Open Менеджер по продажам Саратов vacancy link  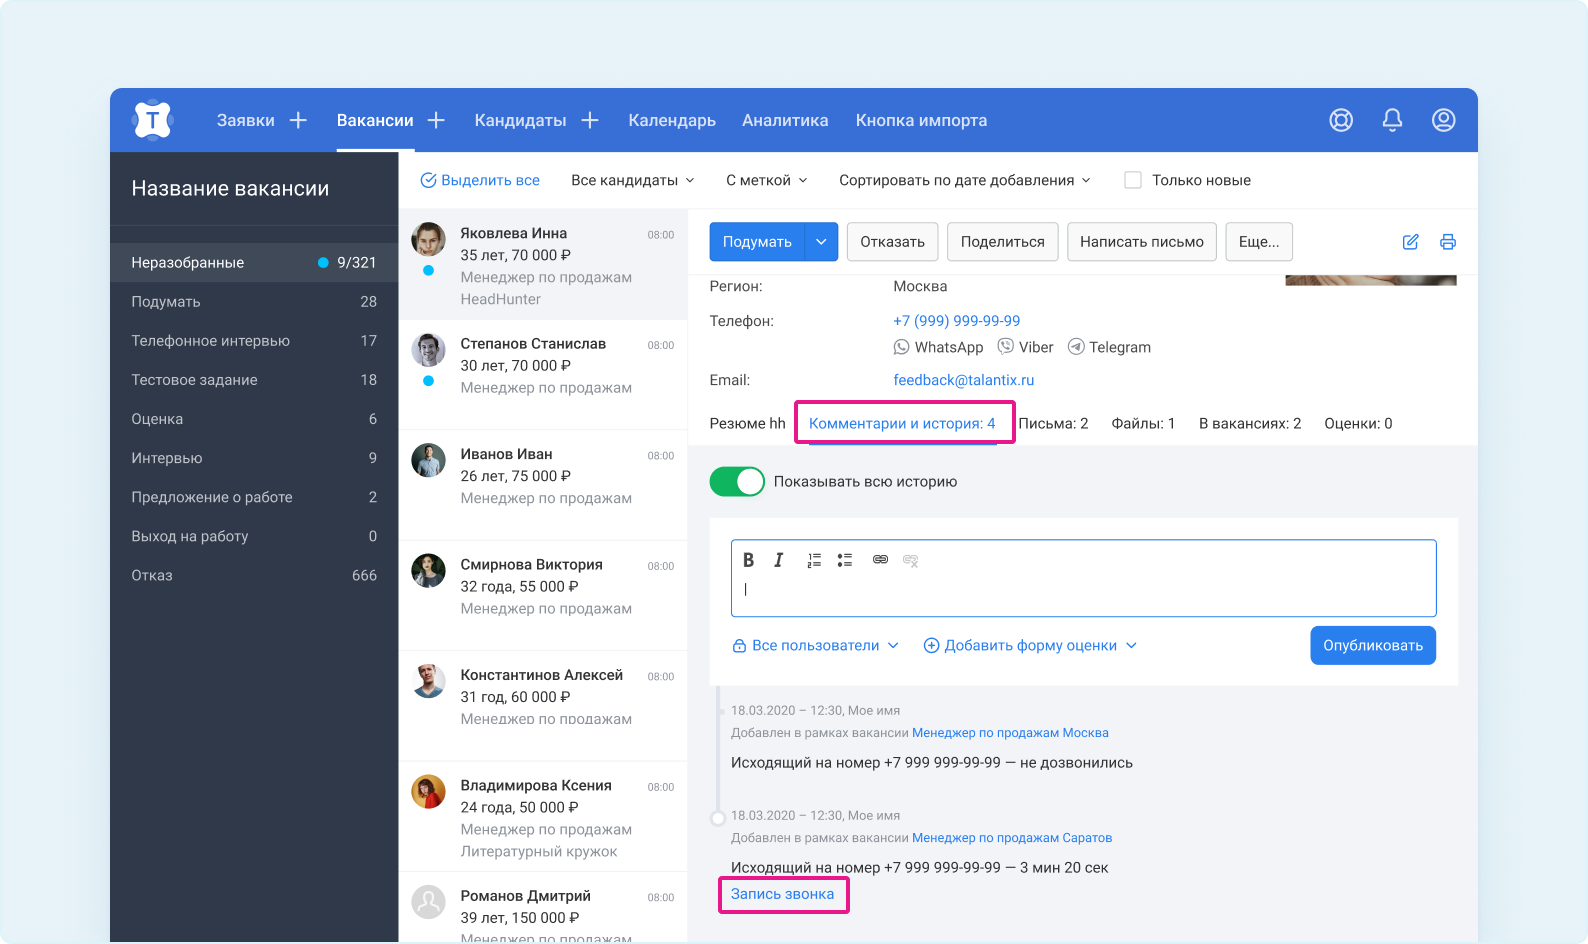click(1012, 838)
